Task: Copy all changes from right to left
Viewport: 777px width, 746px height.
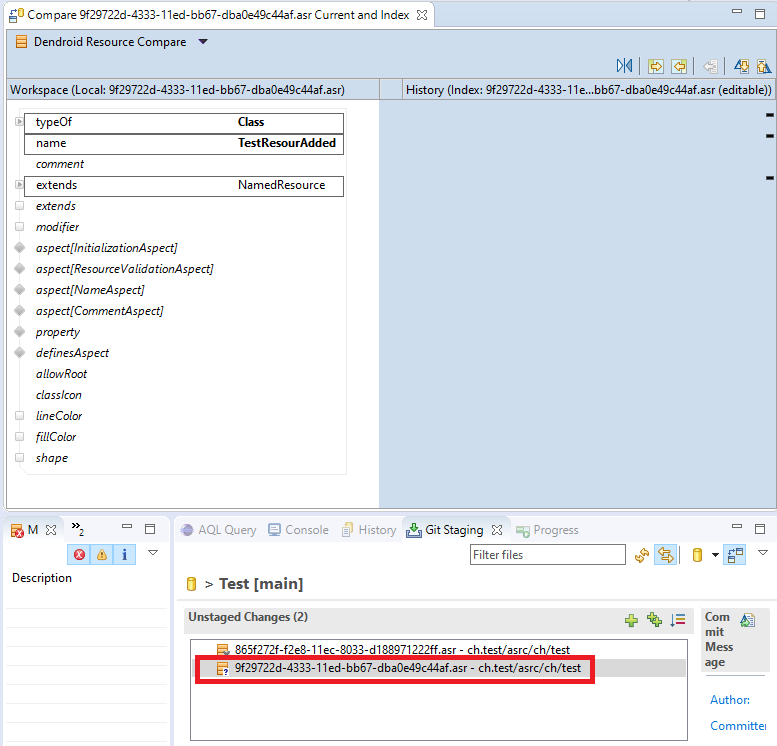Action: pos(679,66)
